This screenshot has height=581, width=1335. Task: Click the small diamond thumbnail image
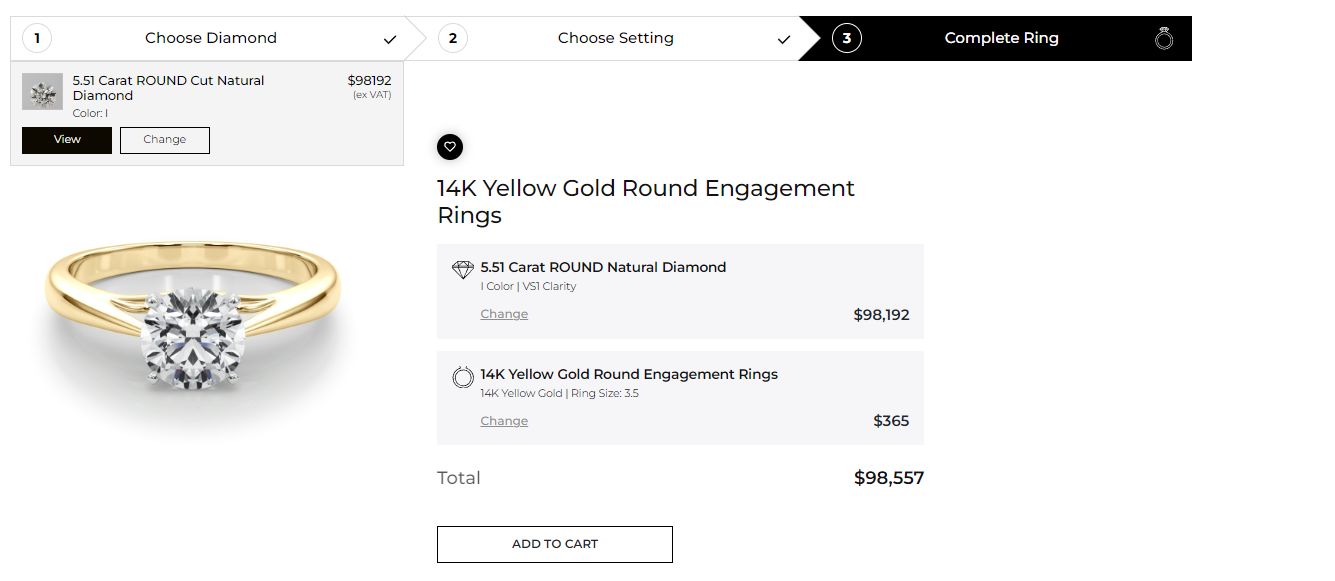(42, 92)
